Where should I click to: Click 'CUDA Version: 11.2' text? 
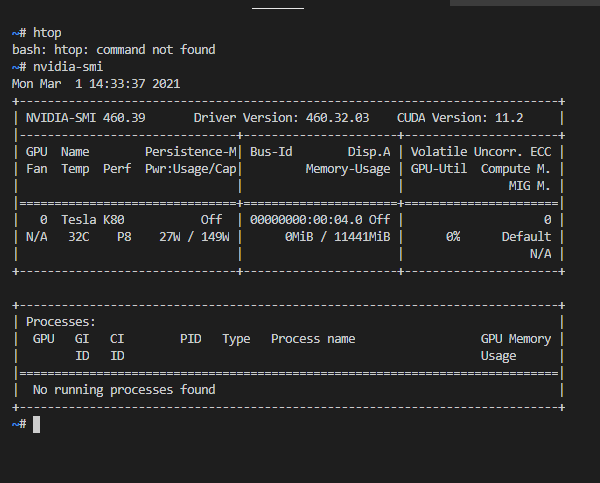click(460, 118)
